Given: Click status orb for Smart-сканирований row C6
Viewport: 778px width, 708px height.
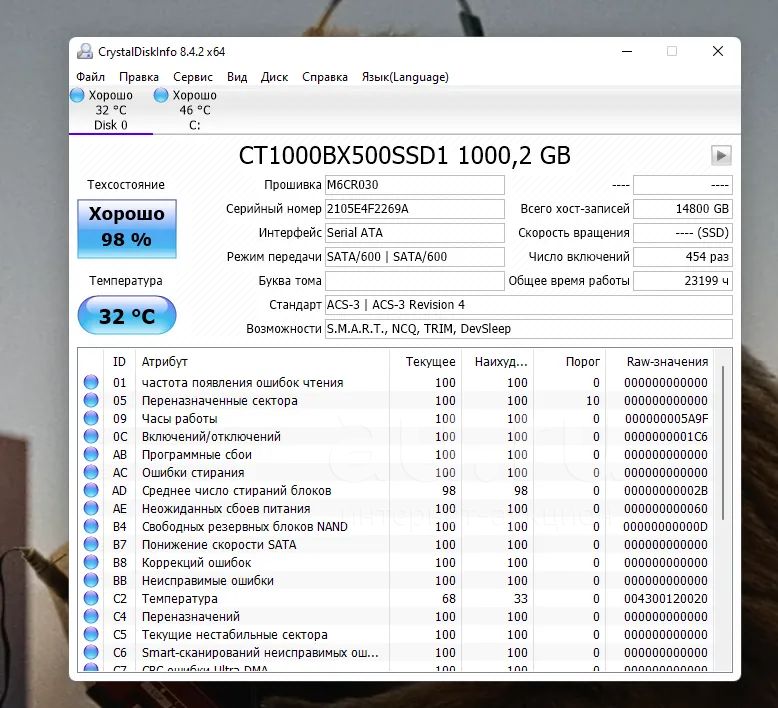Looking at the screenshot, I should coord(91,652).
